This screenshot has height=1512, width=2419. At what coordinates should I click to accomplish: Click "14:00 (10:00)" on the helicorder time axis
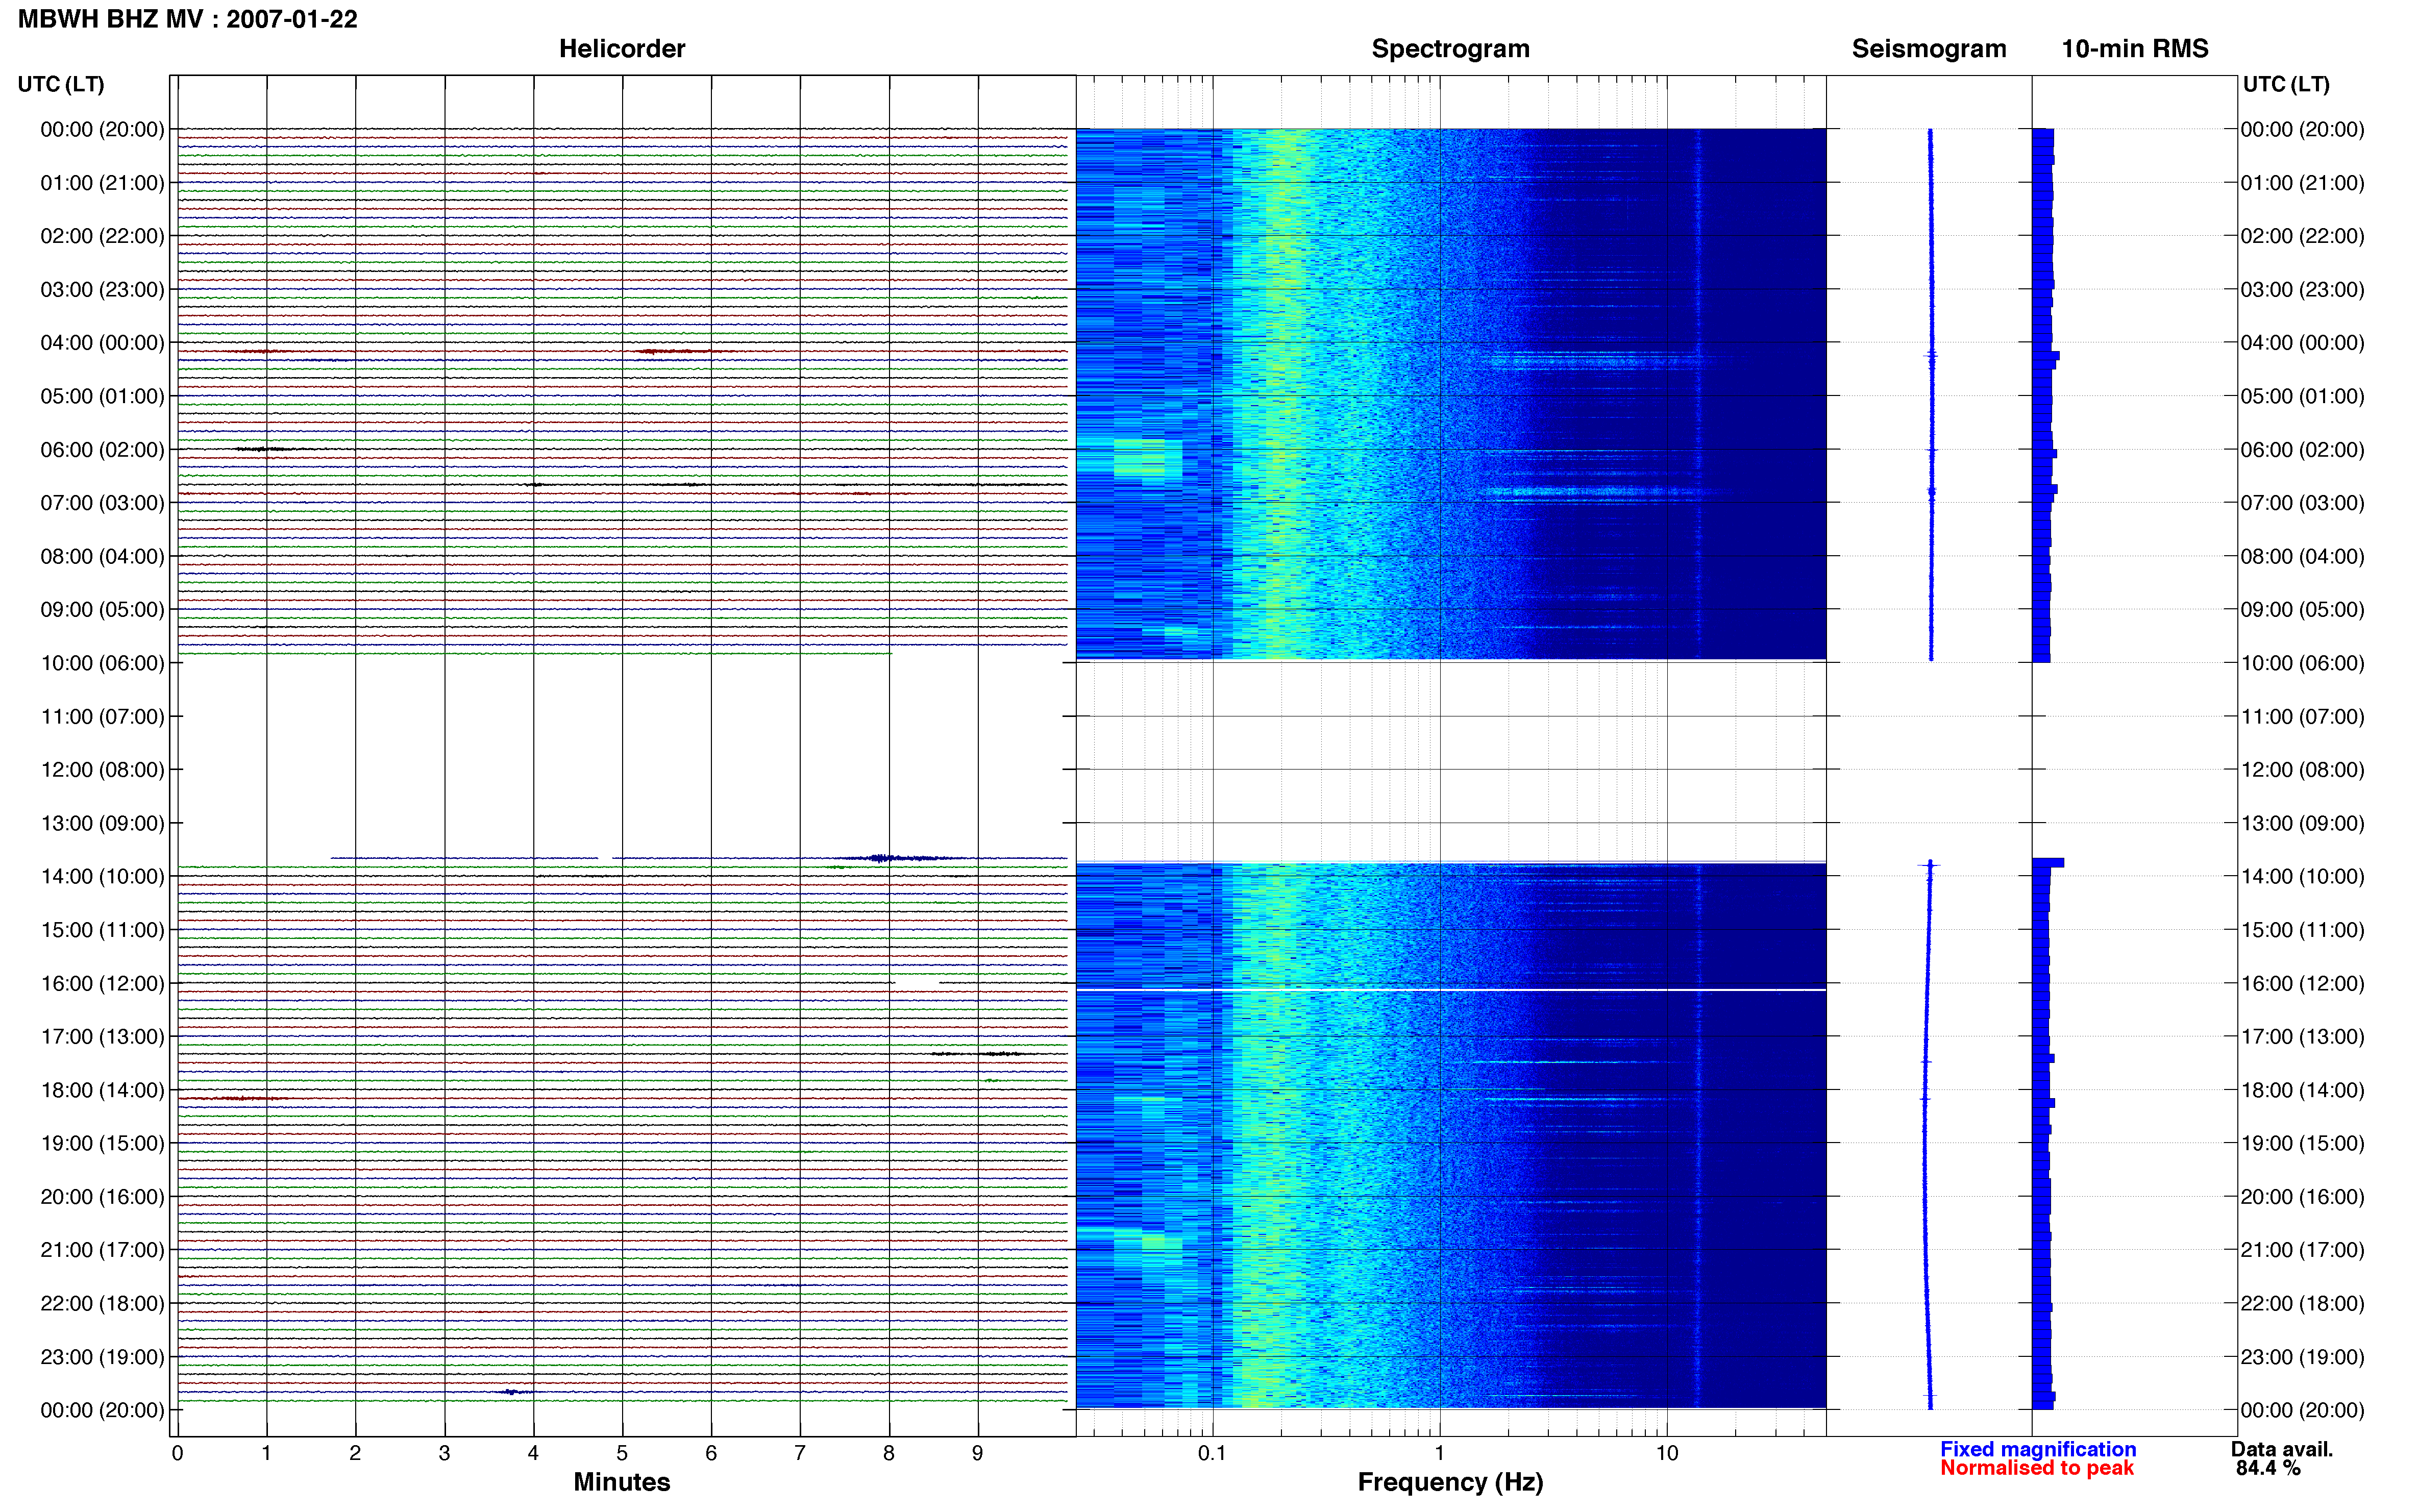[102, 876]
